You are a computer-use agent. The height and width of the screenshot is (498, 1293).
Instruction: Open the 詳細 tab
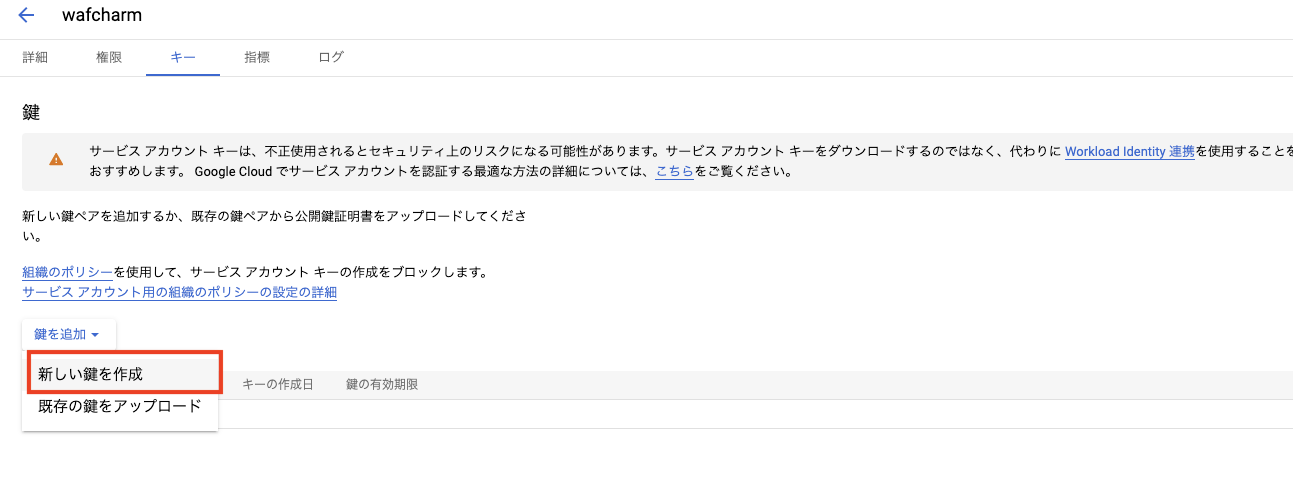pos(35,58)
